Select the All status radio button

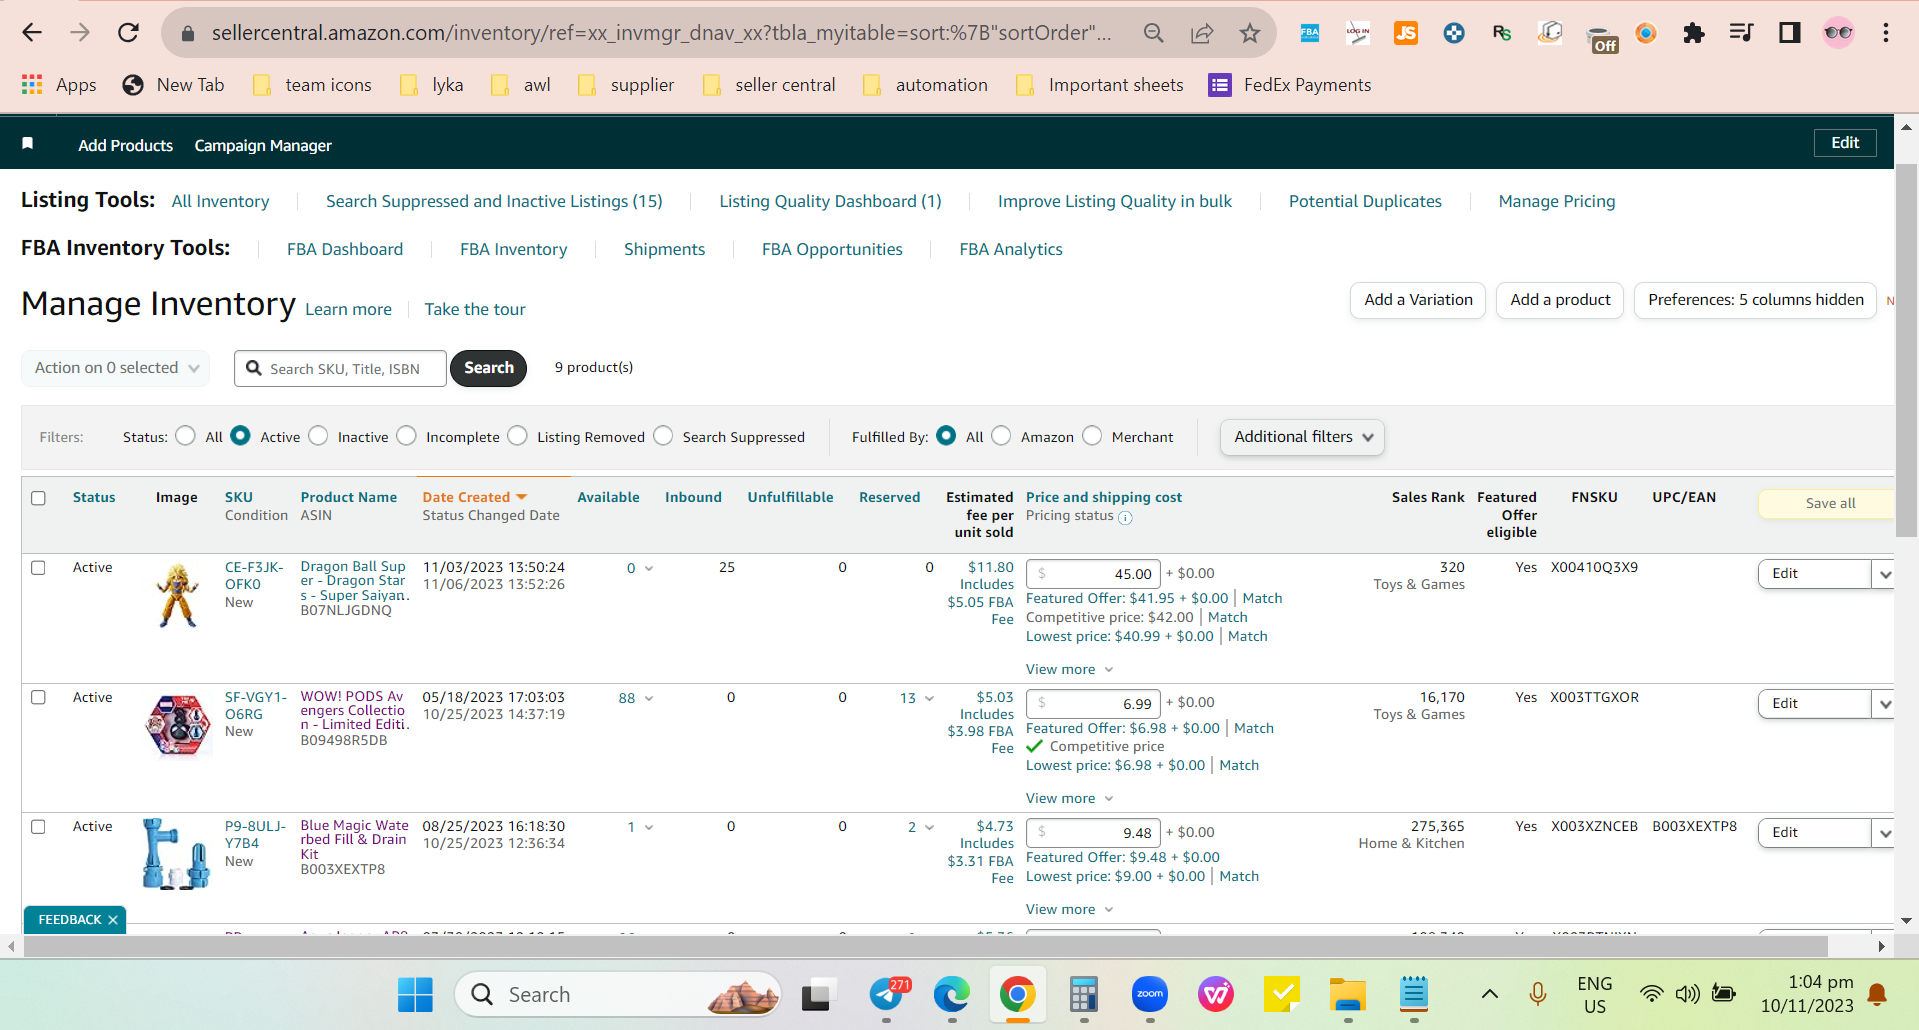click(x=185, y=436)
